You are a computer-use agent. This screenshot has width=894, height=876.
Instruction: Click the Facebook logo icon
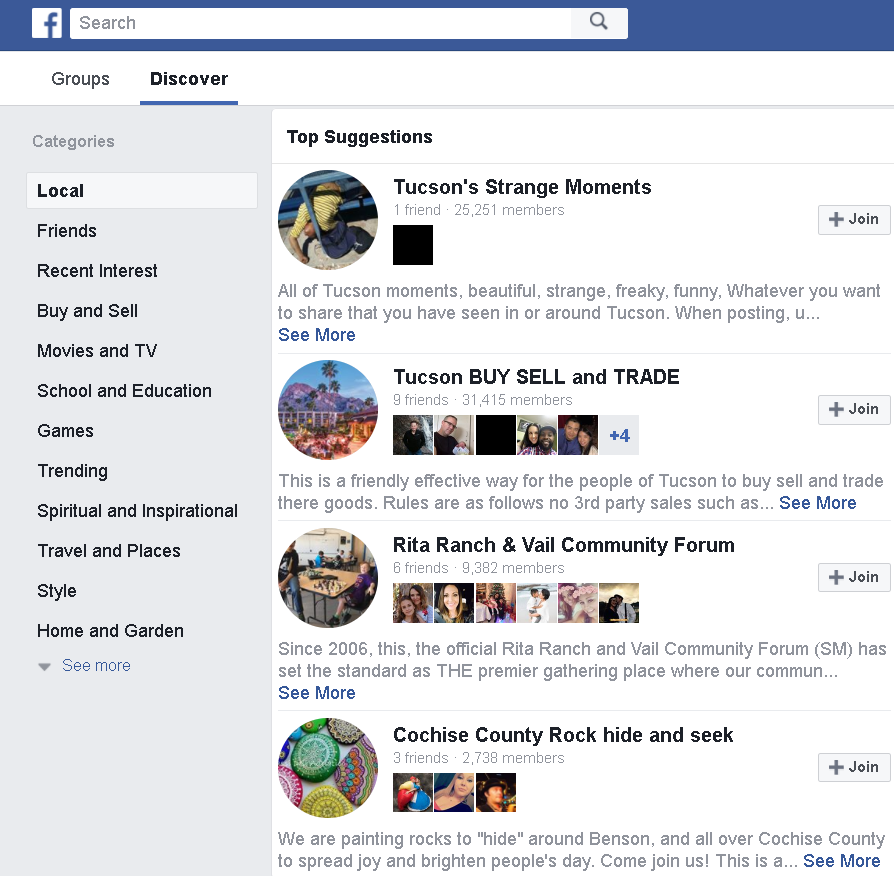(x=46, y=22)
